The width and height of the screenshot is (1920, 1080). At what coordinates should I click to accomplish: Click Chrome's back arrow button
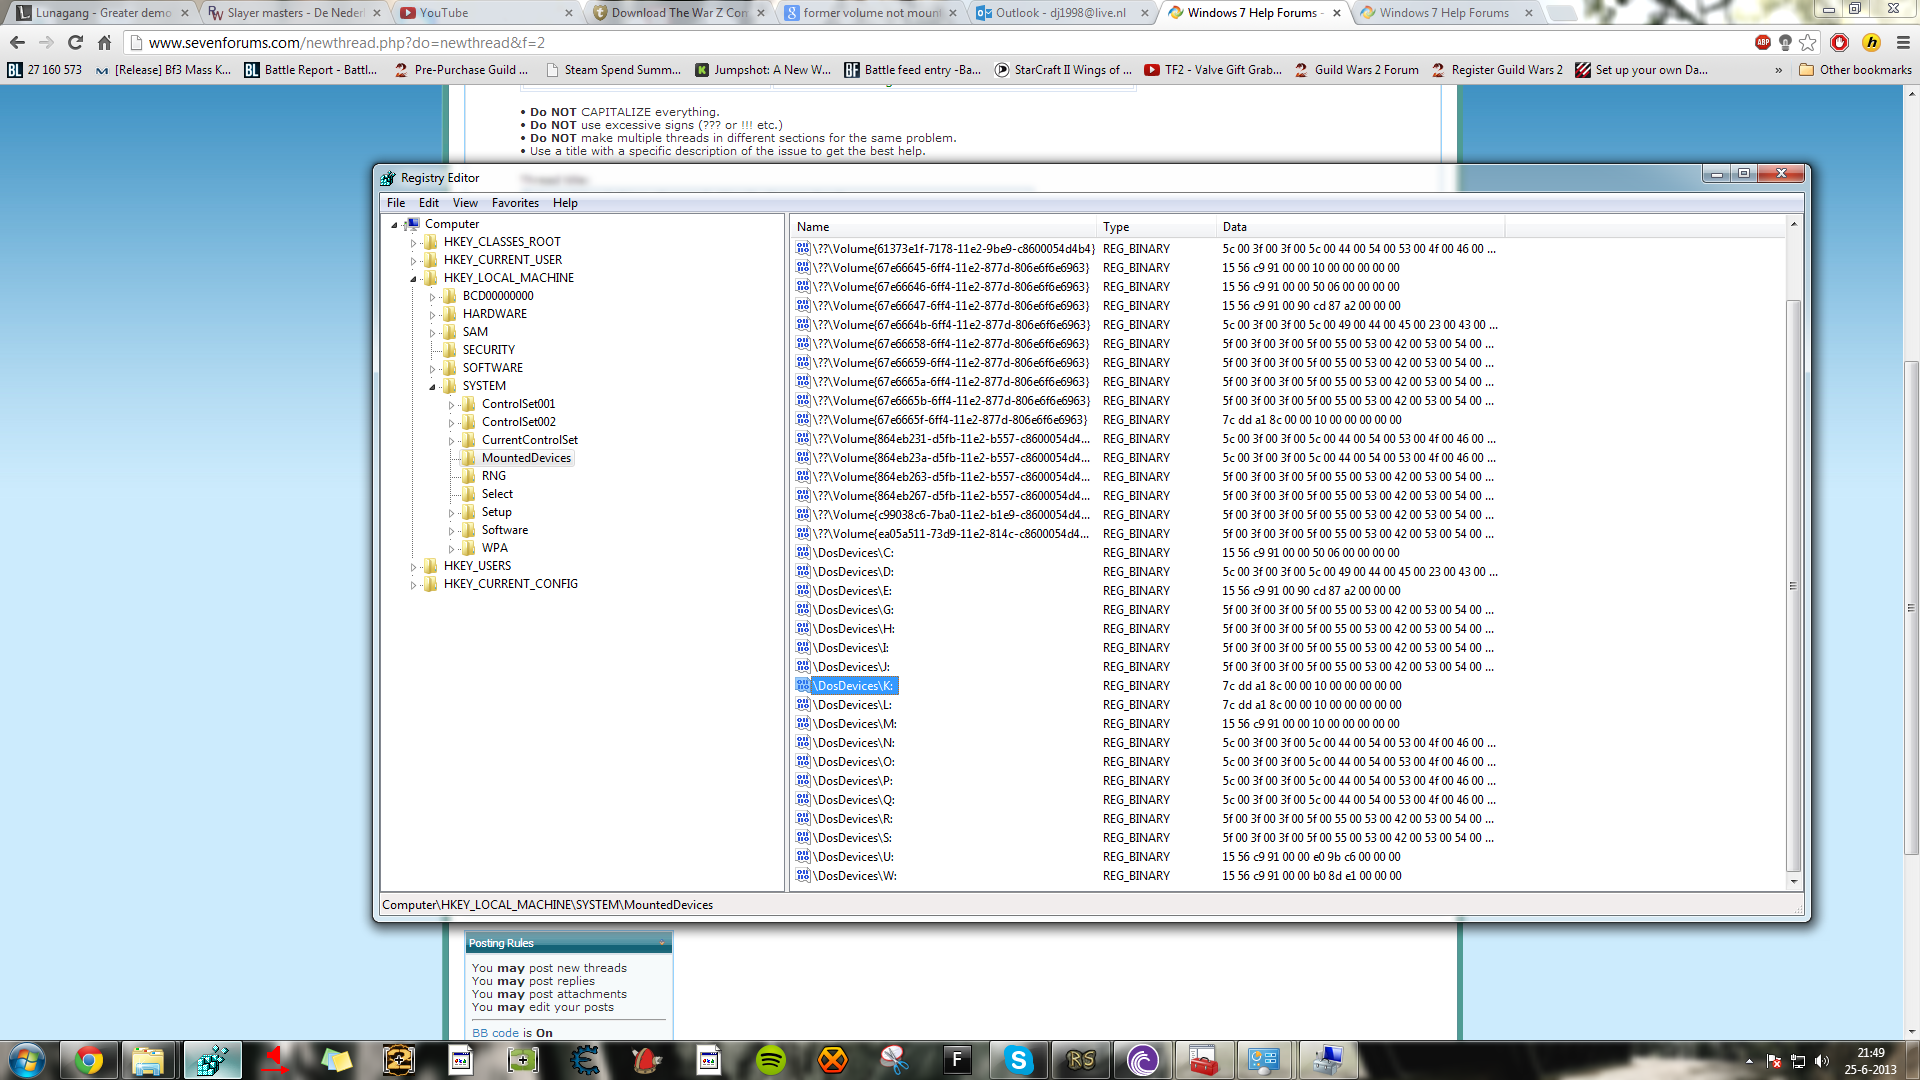[x=17, y=42]
